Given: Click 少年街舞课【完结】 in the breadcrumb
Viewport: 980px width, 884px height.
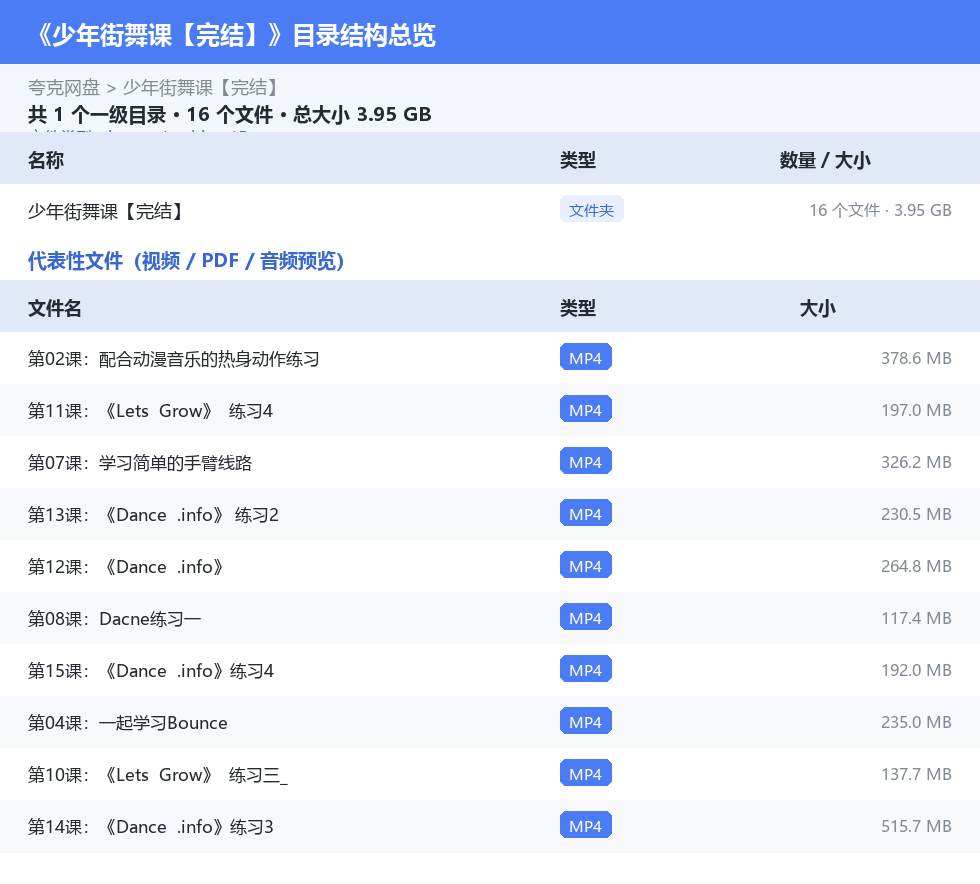Looking at the screenshot, I should (200, 88).
